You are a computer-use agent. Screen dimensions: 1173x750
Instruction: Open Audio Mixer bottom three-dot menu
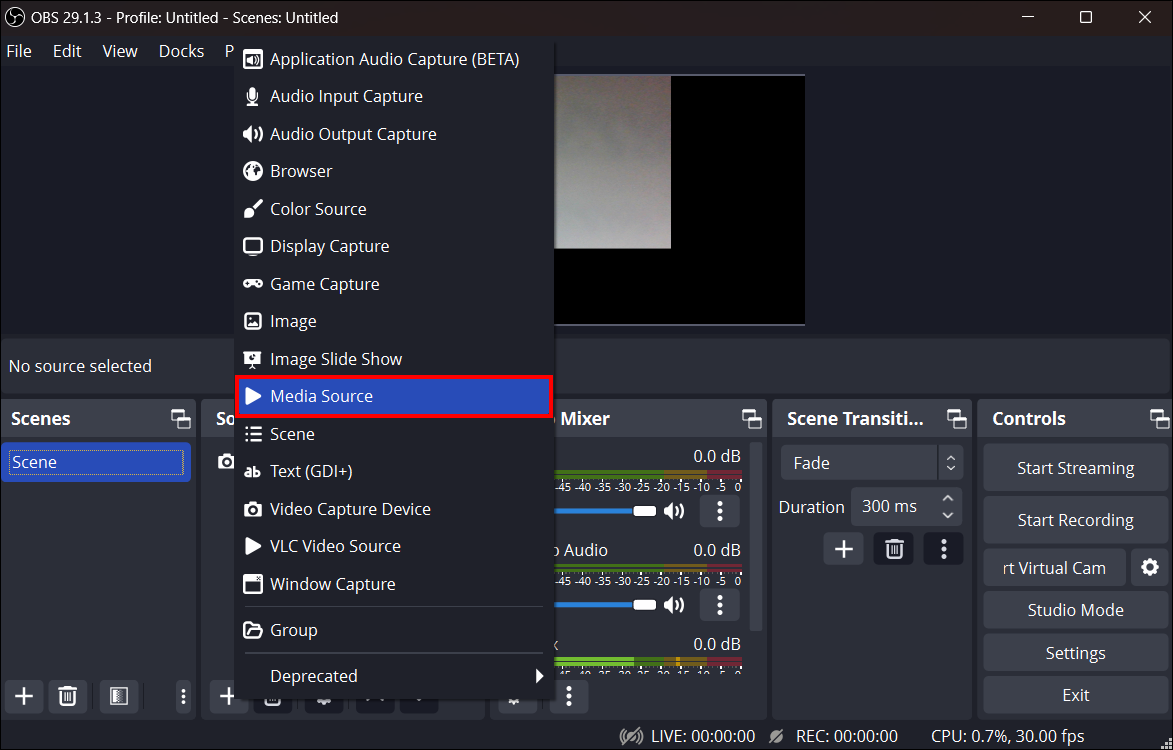[569, 696]
